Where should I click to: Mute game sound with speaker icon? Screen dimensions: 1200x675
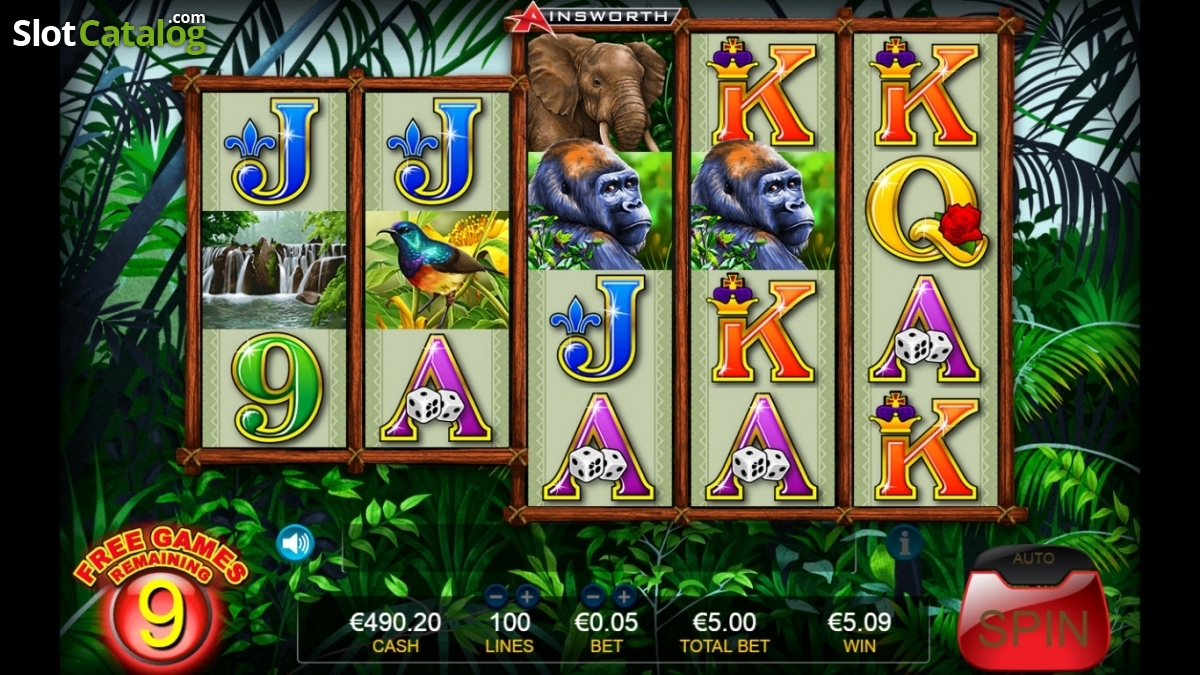(295, 543)
